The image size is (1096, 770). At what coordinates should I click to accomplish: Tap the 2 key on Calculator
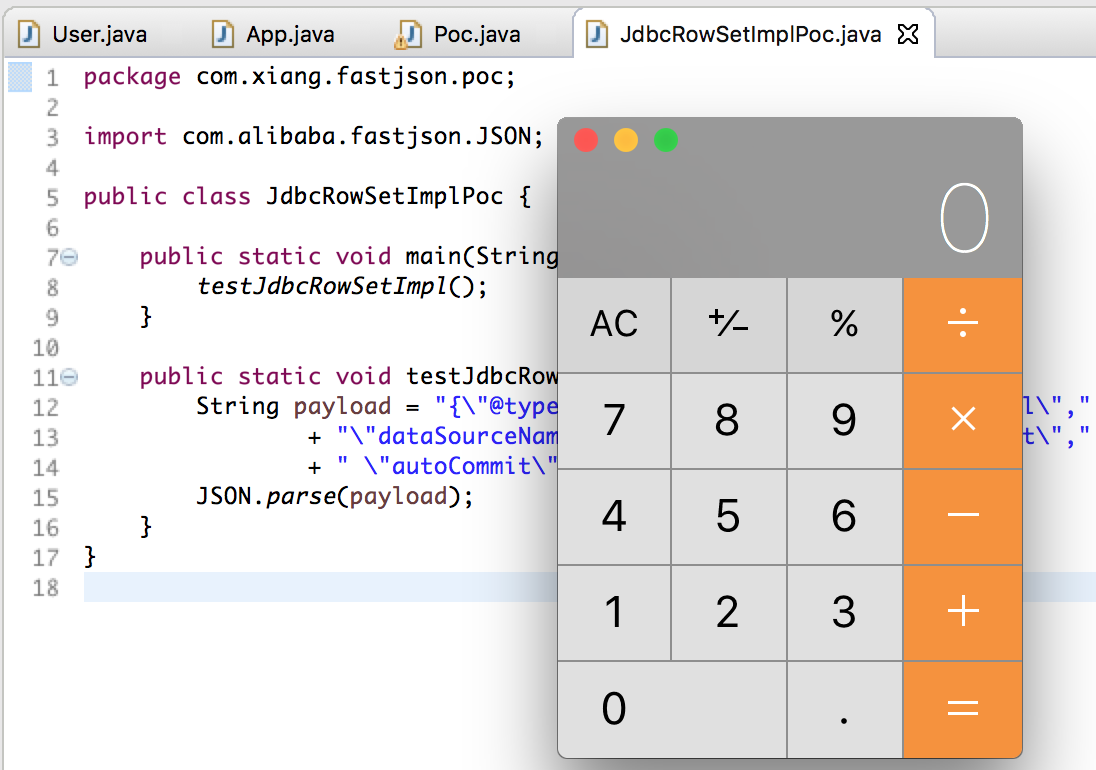pyautogui.click(x=729, y=612)
